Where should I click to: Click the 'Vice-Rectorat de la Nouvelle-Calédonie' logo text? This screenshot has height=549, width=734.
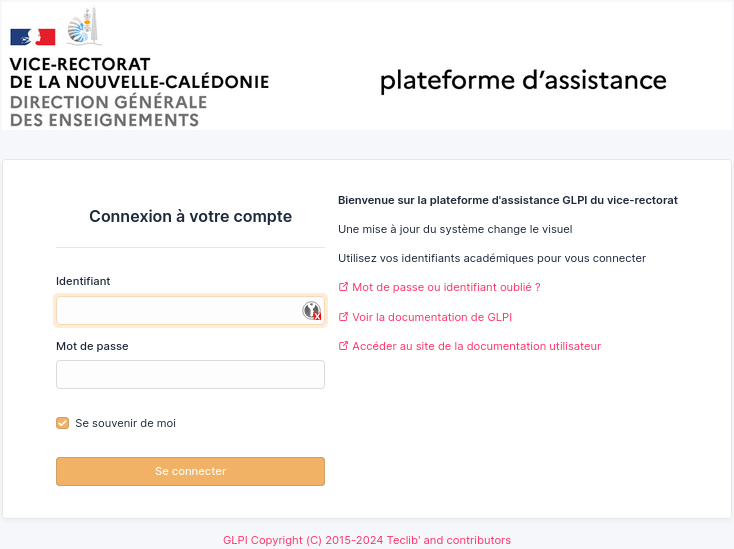139,73
